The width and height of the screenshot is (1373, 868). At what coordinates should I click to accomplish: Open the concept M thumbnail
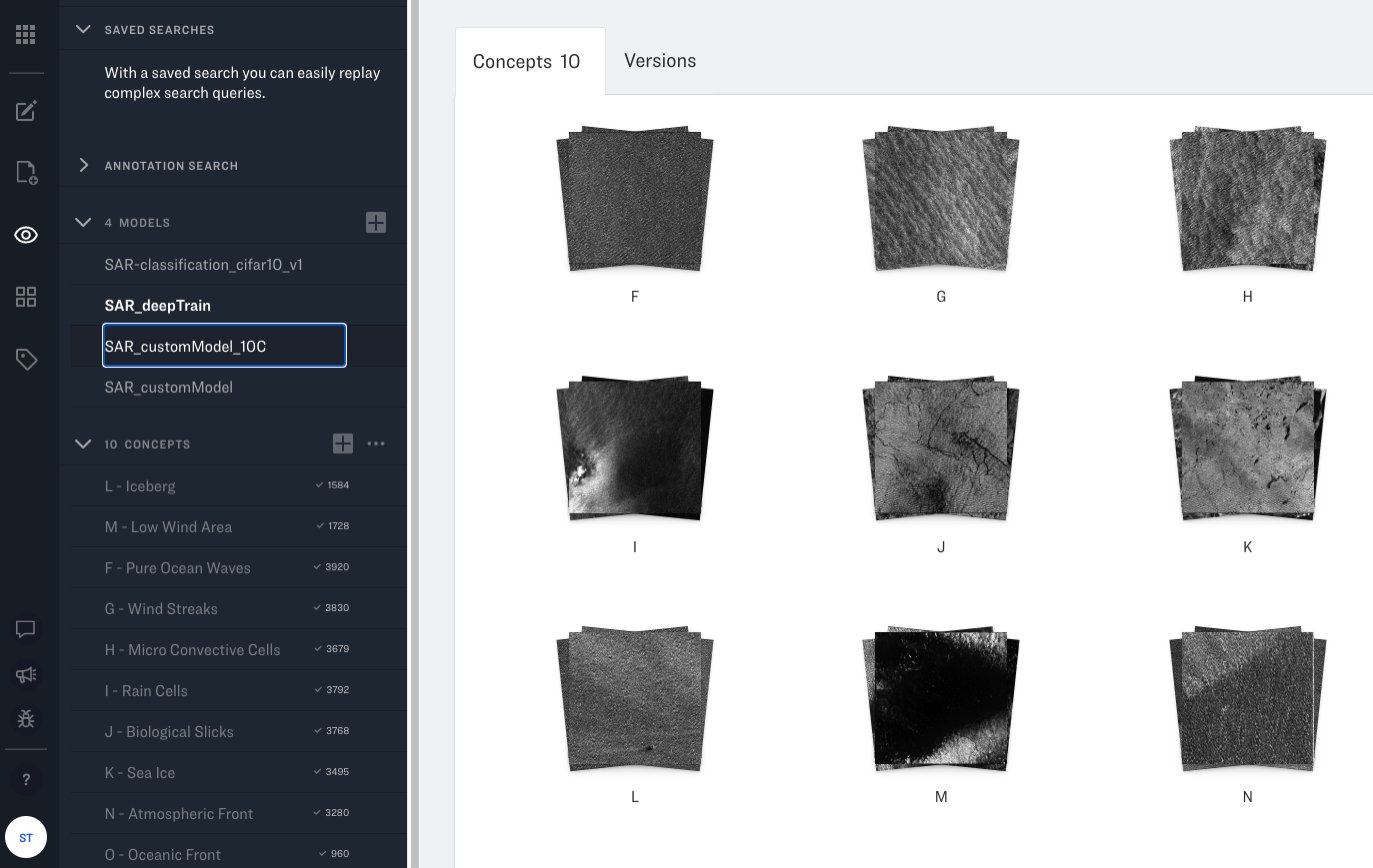coord(940,700)
